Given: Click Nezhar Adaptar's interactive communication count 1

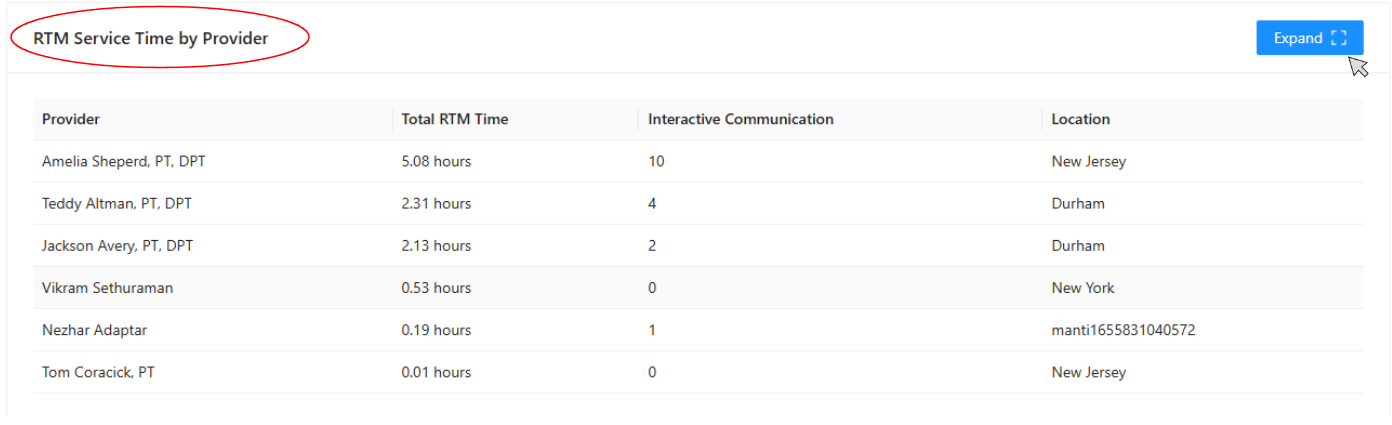Looking at the screenshot, I should pyautogui.click(x=652, y=330).
